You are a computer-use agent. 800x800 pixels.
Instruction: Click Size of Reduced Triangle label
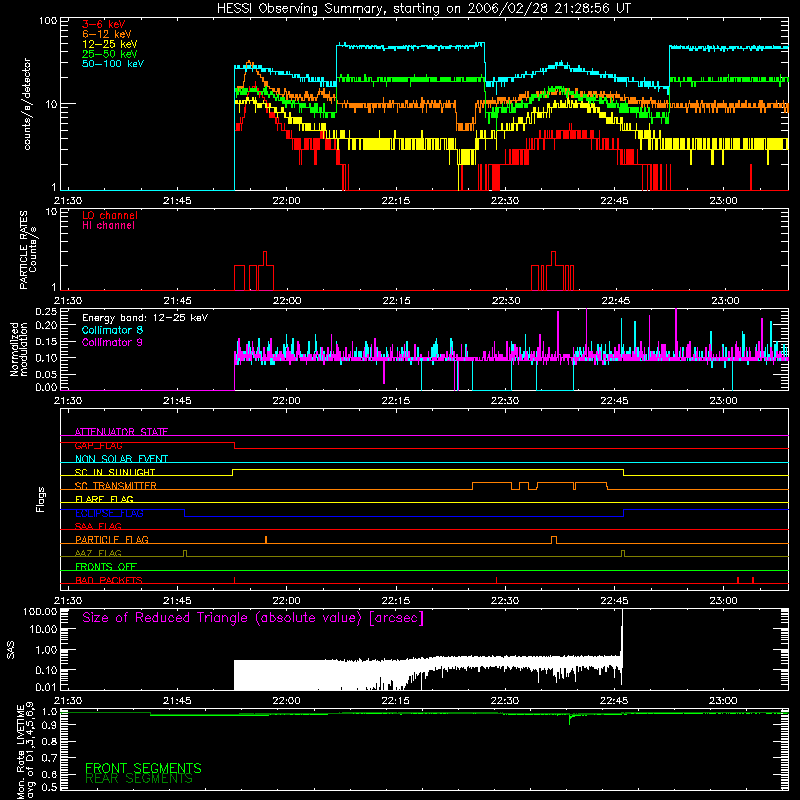(x=253, y=618)
